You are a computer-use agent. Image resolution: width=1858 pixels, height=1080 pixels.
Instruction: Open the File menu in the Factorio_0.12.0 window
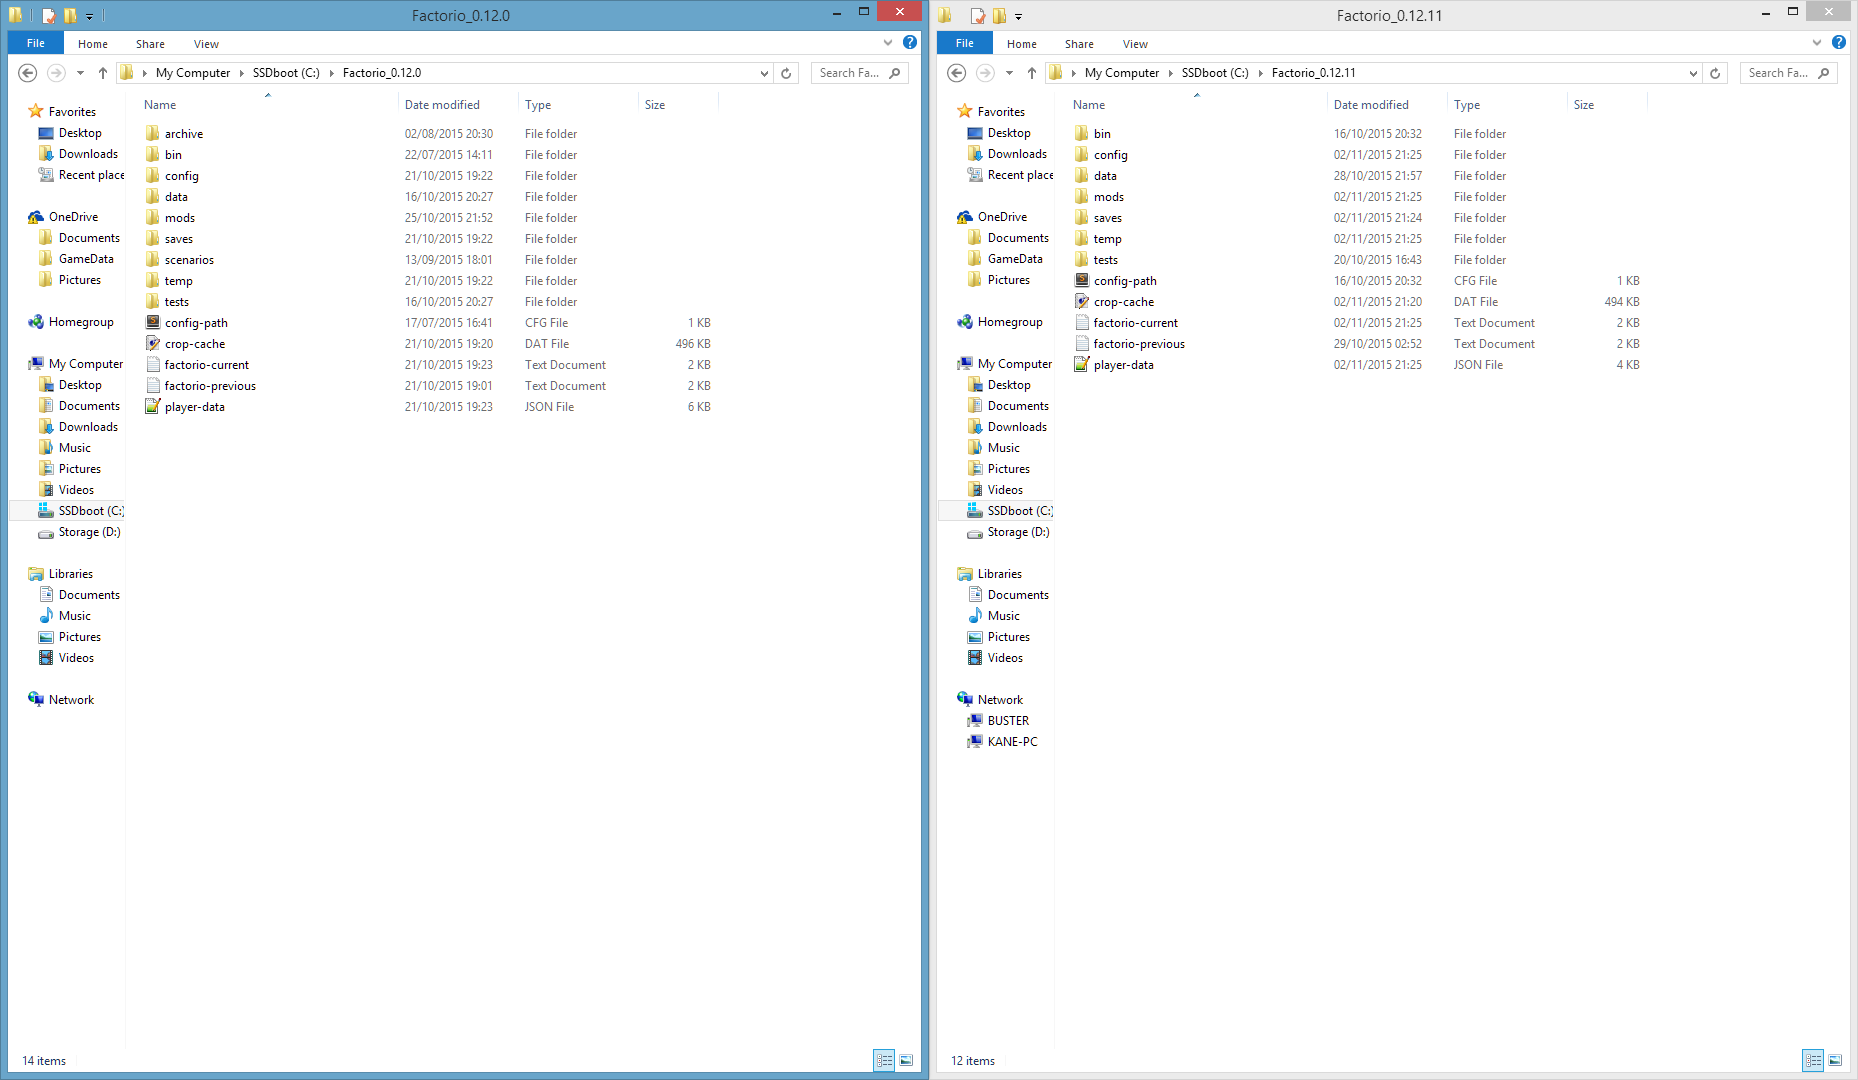tap(36, 43)
